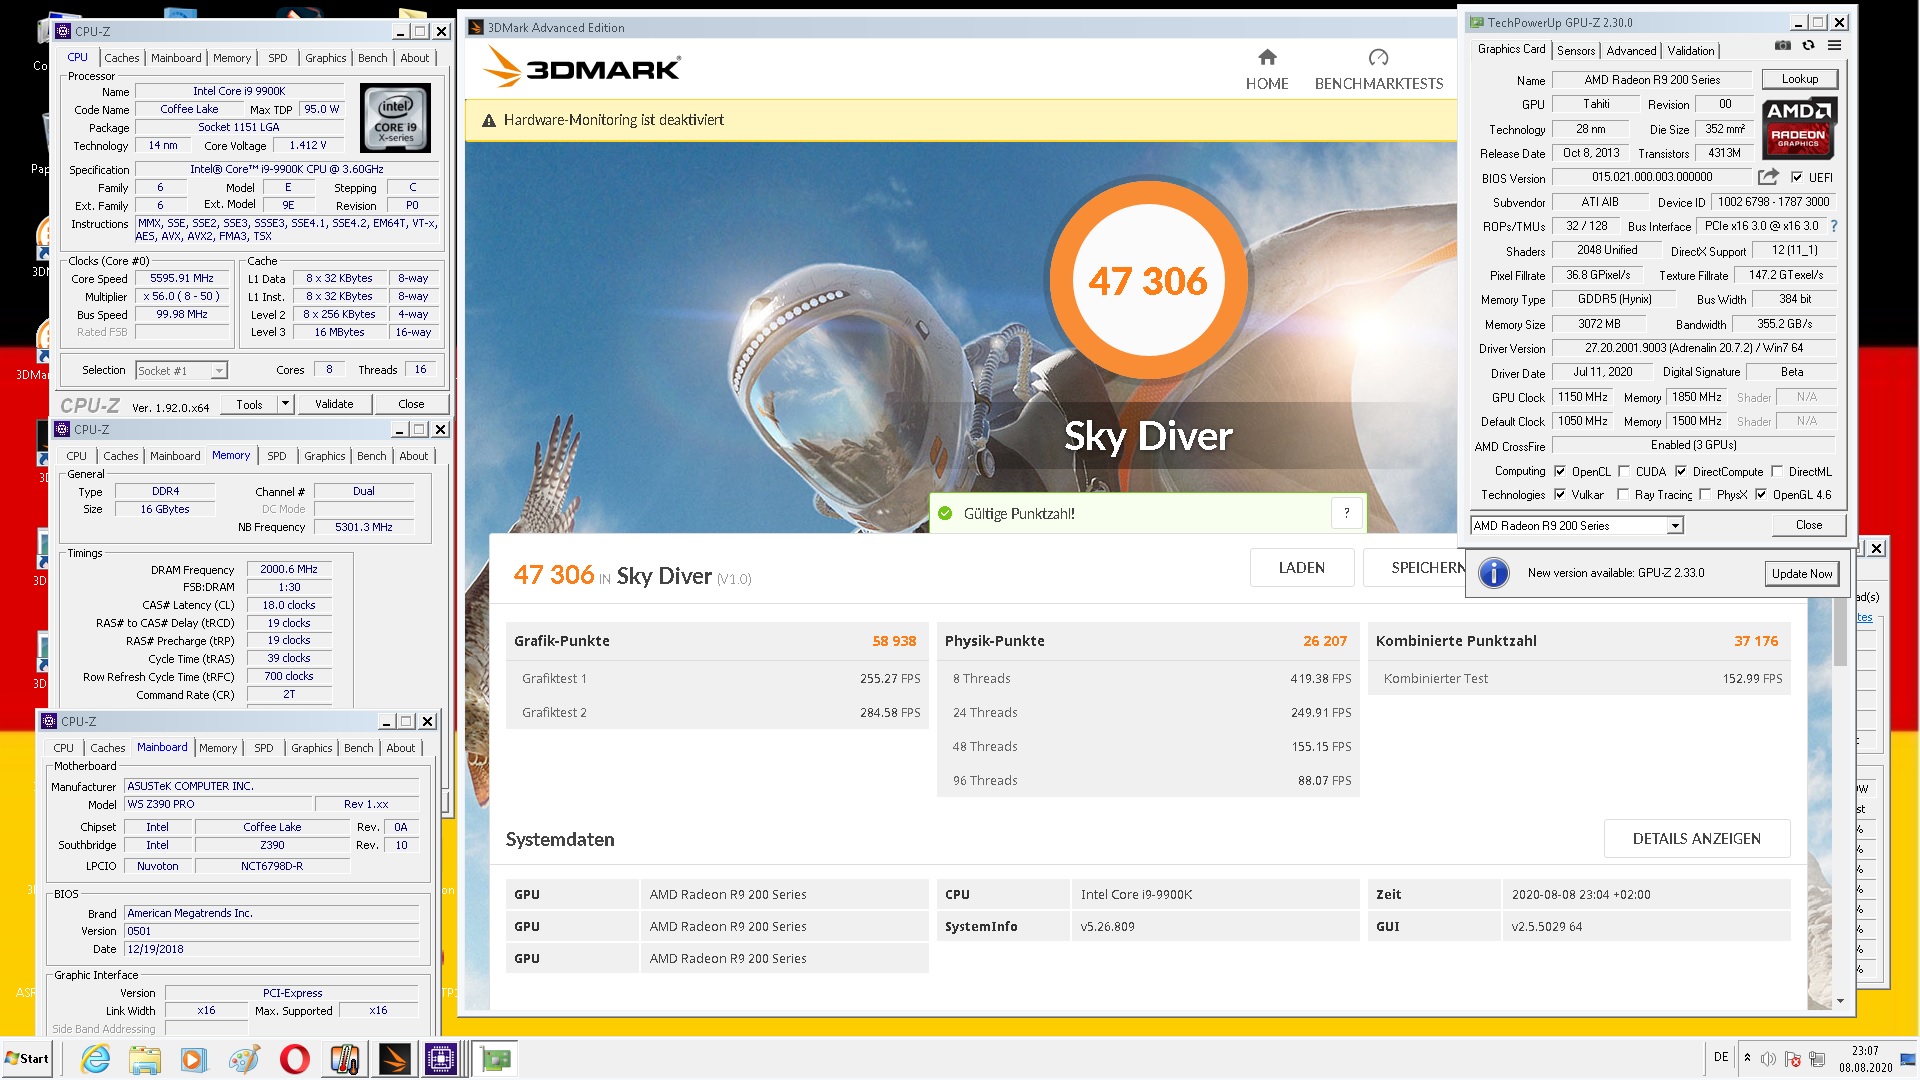The width and height of the screenshot is (1920, 1080).
Task: Switch to the 3DMark taskbar icon
Action: [x=394, y=1059]
